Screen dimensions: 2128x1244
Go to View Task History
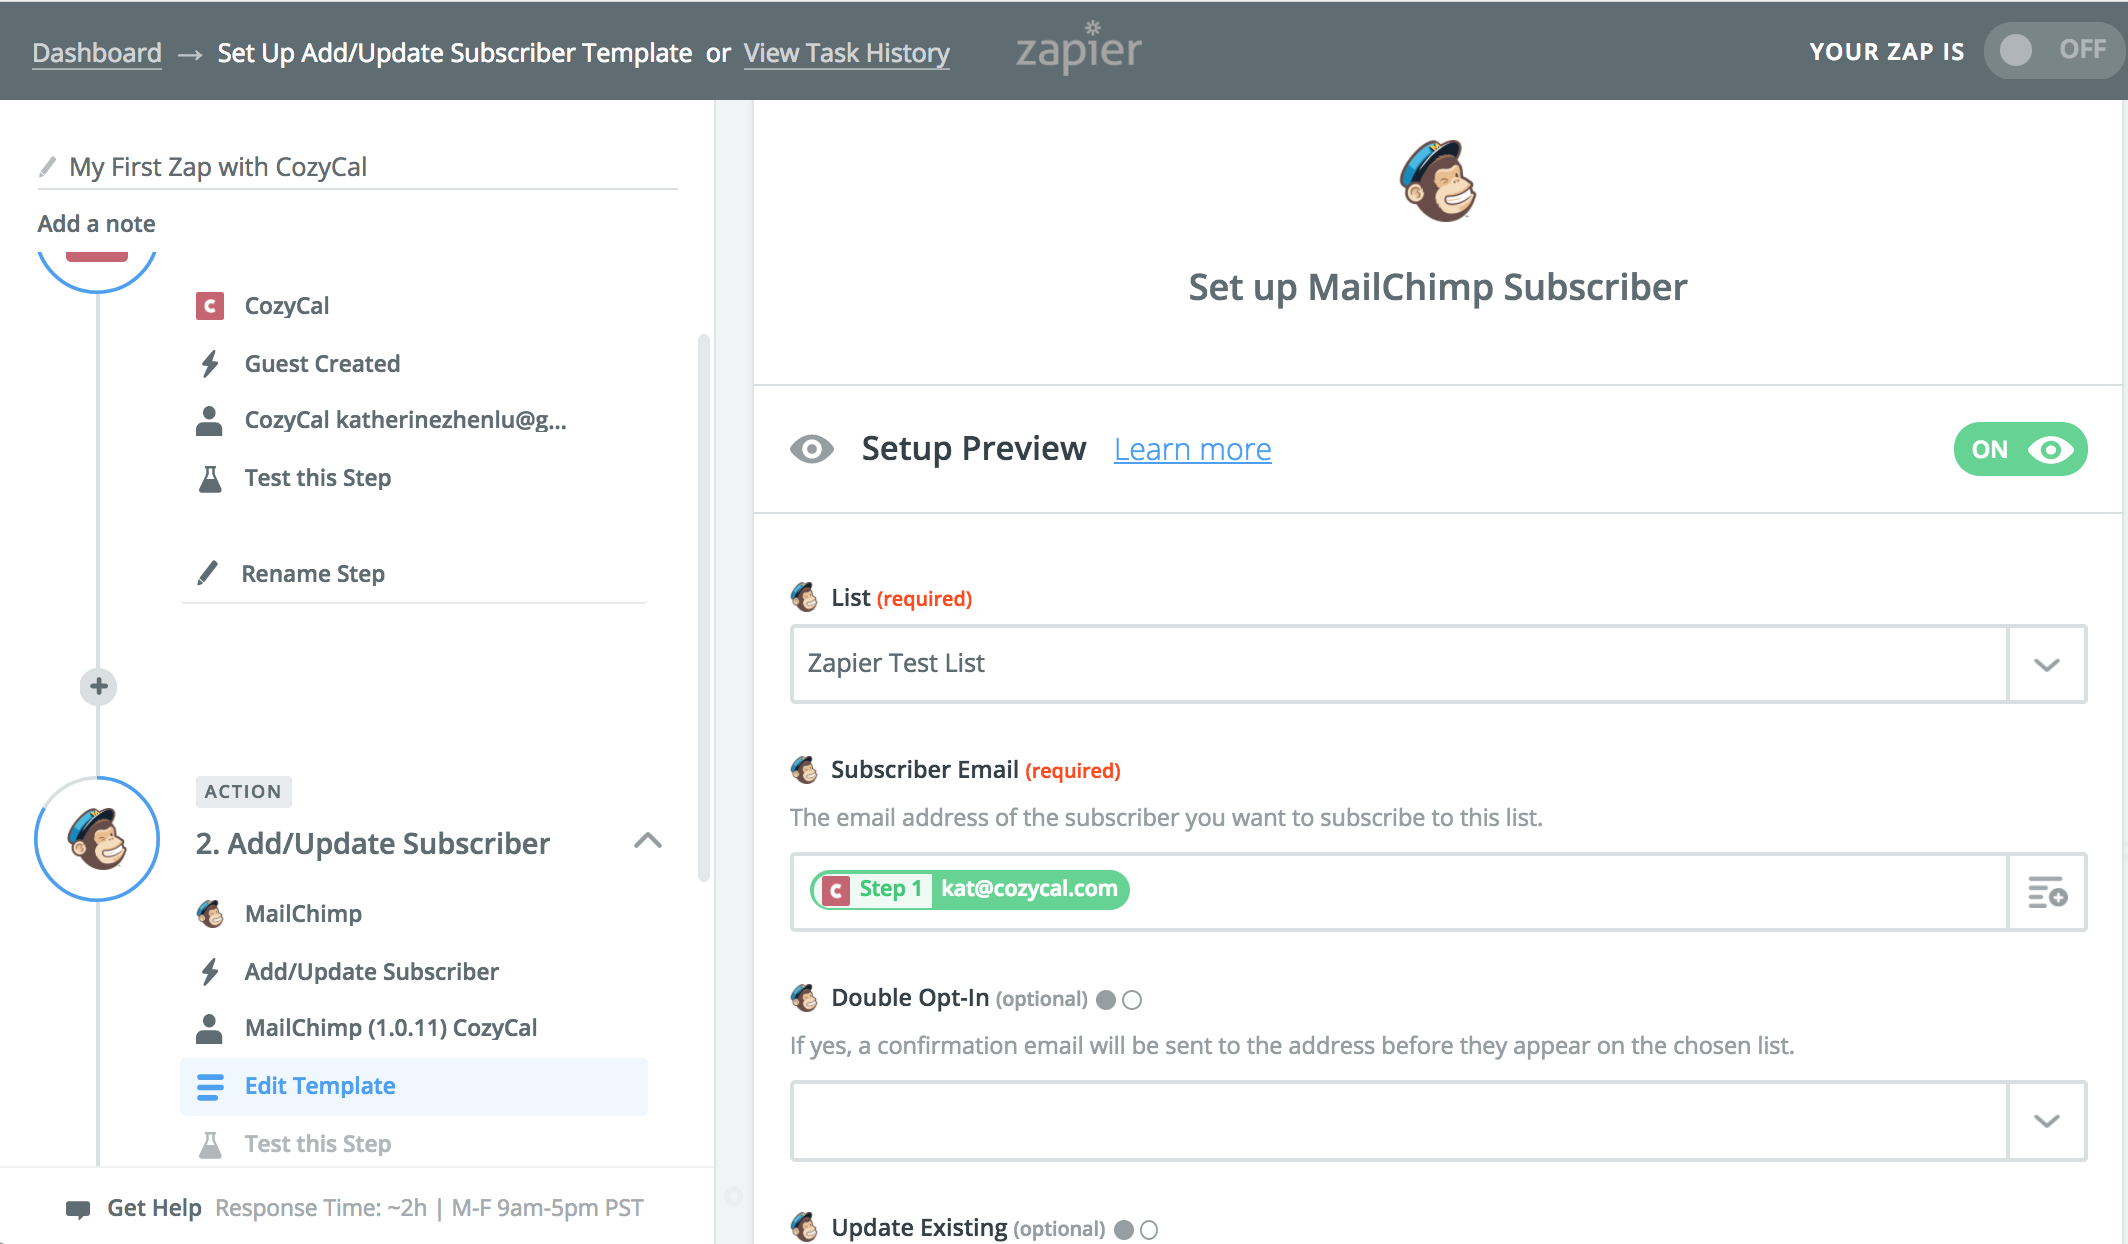(x=846, y=53)
